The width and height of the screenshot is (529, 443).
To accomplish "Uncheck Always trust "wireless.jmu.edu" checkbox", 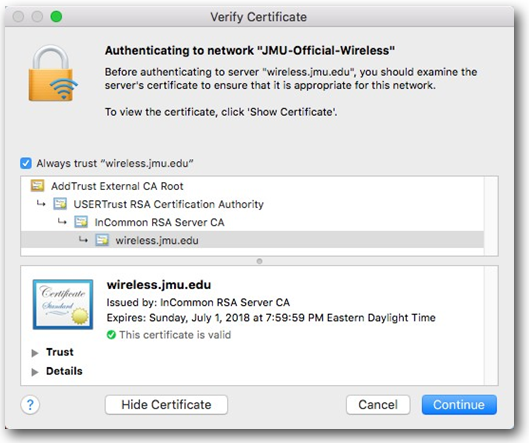I will point(26,163).
